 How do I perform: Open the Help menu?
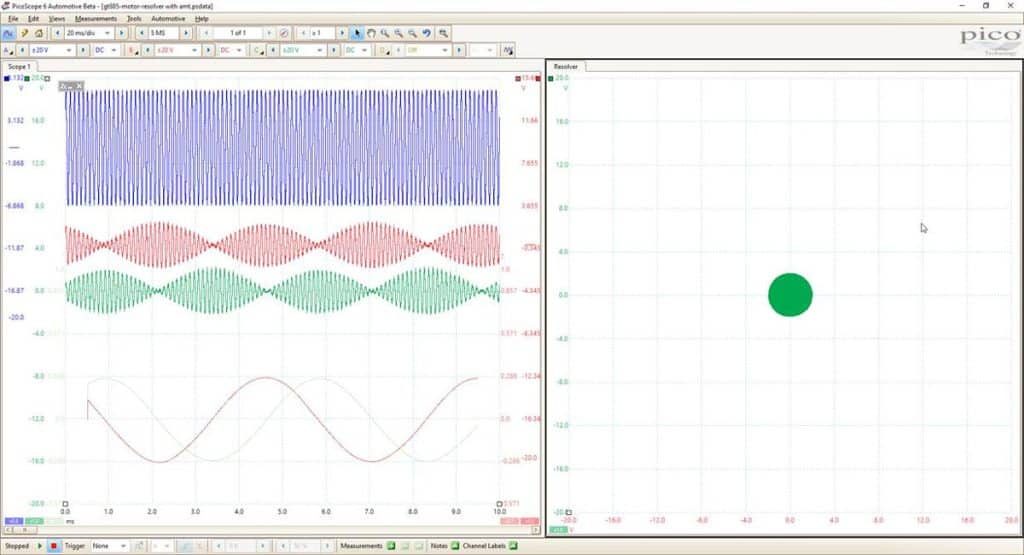click(x=202, y=19)
